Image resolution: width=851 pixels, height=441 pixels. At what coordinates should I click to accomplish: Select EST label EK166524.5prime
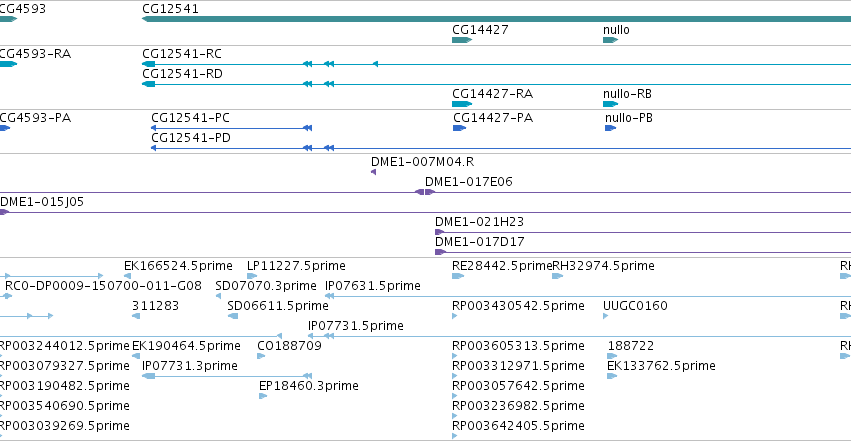click(x=178, y=266)
